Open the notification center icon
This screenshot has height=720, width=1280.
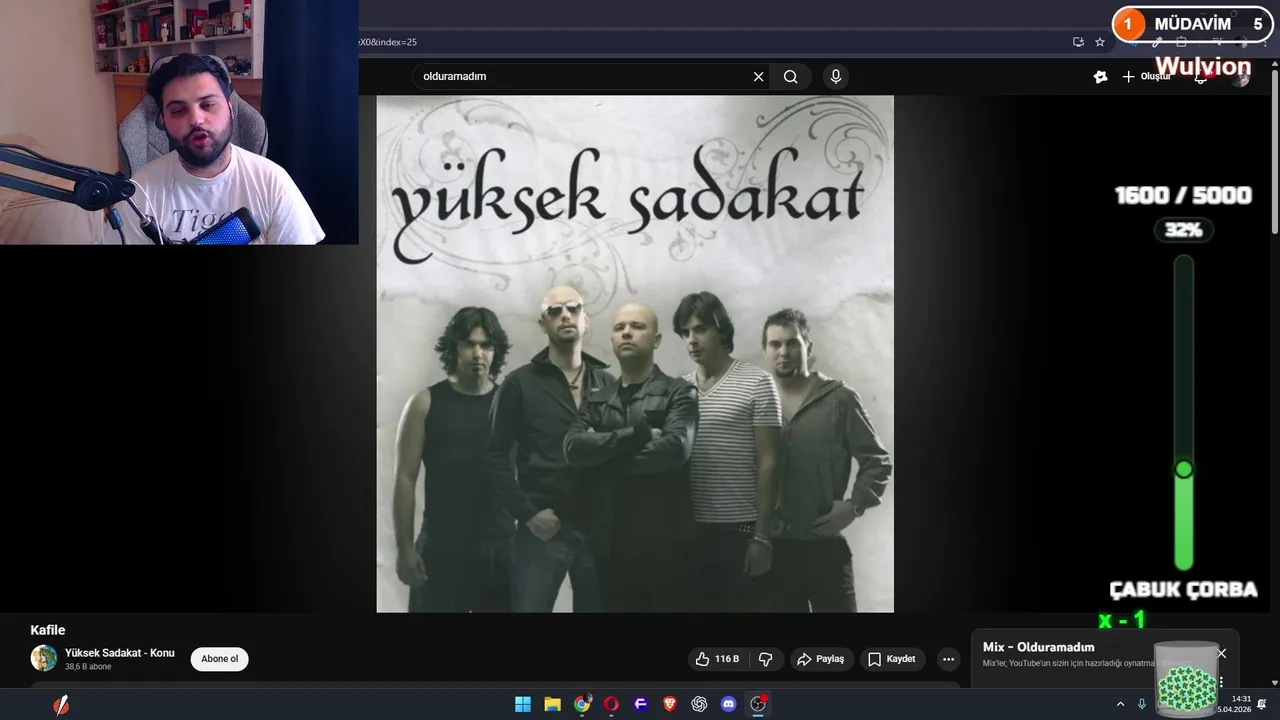tap(1263, 704)
